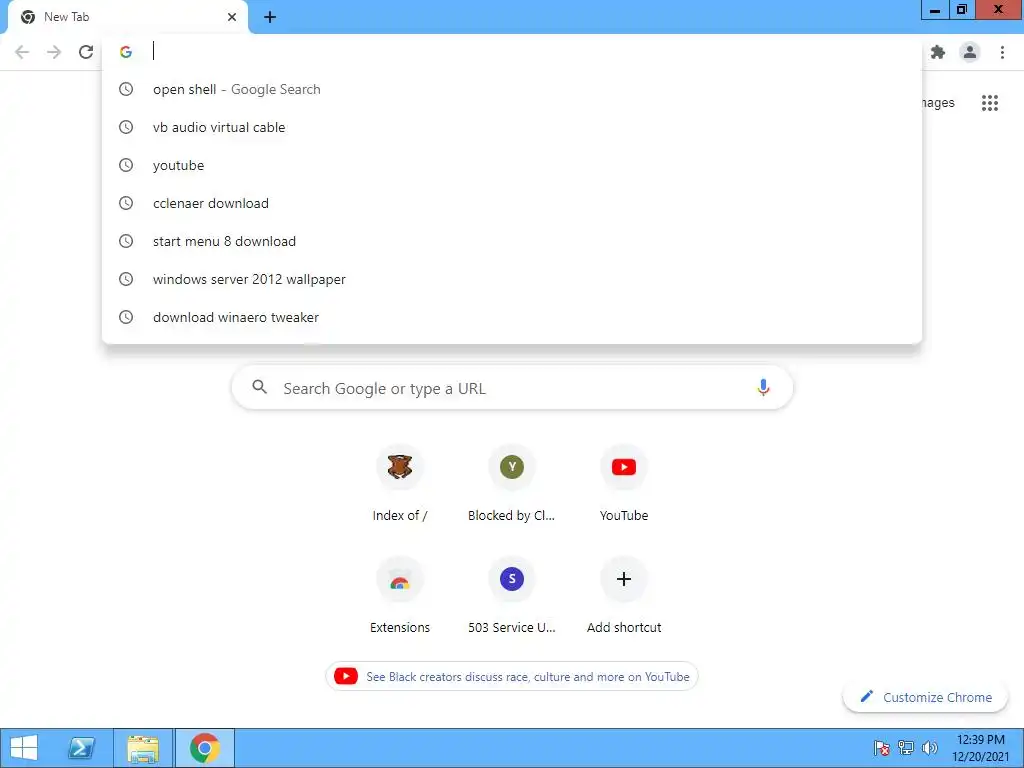
Task: Close the New Tab tab
Action: (x=232, y=17)
